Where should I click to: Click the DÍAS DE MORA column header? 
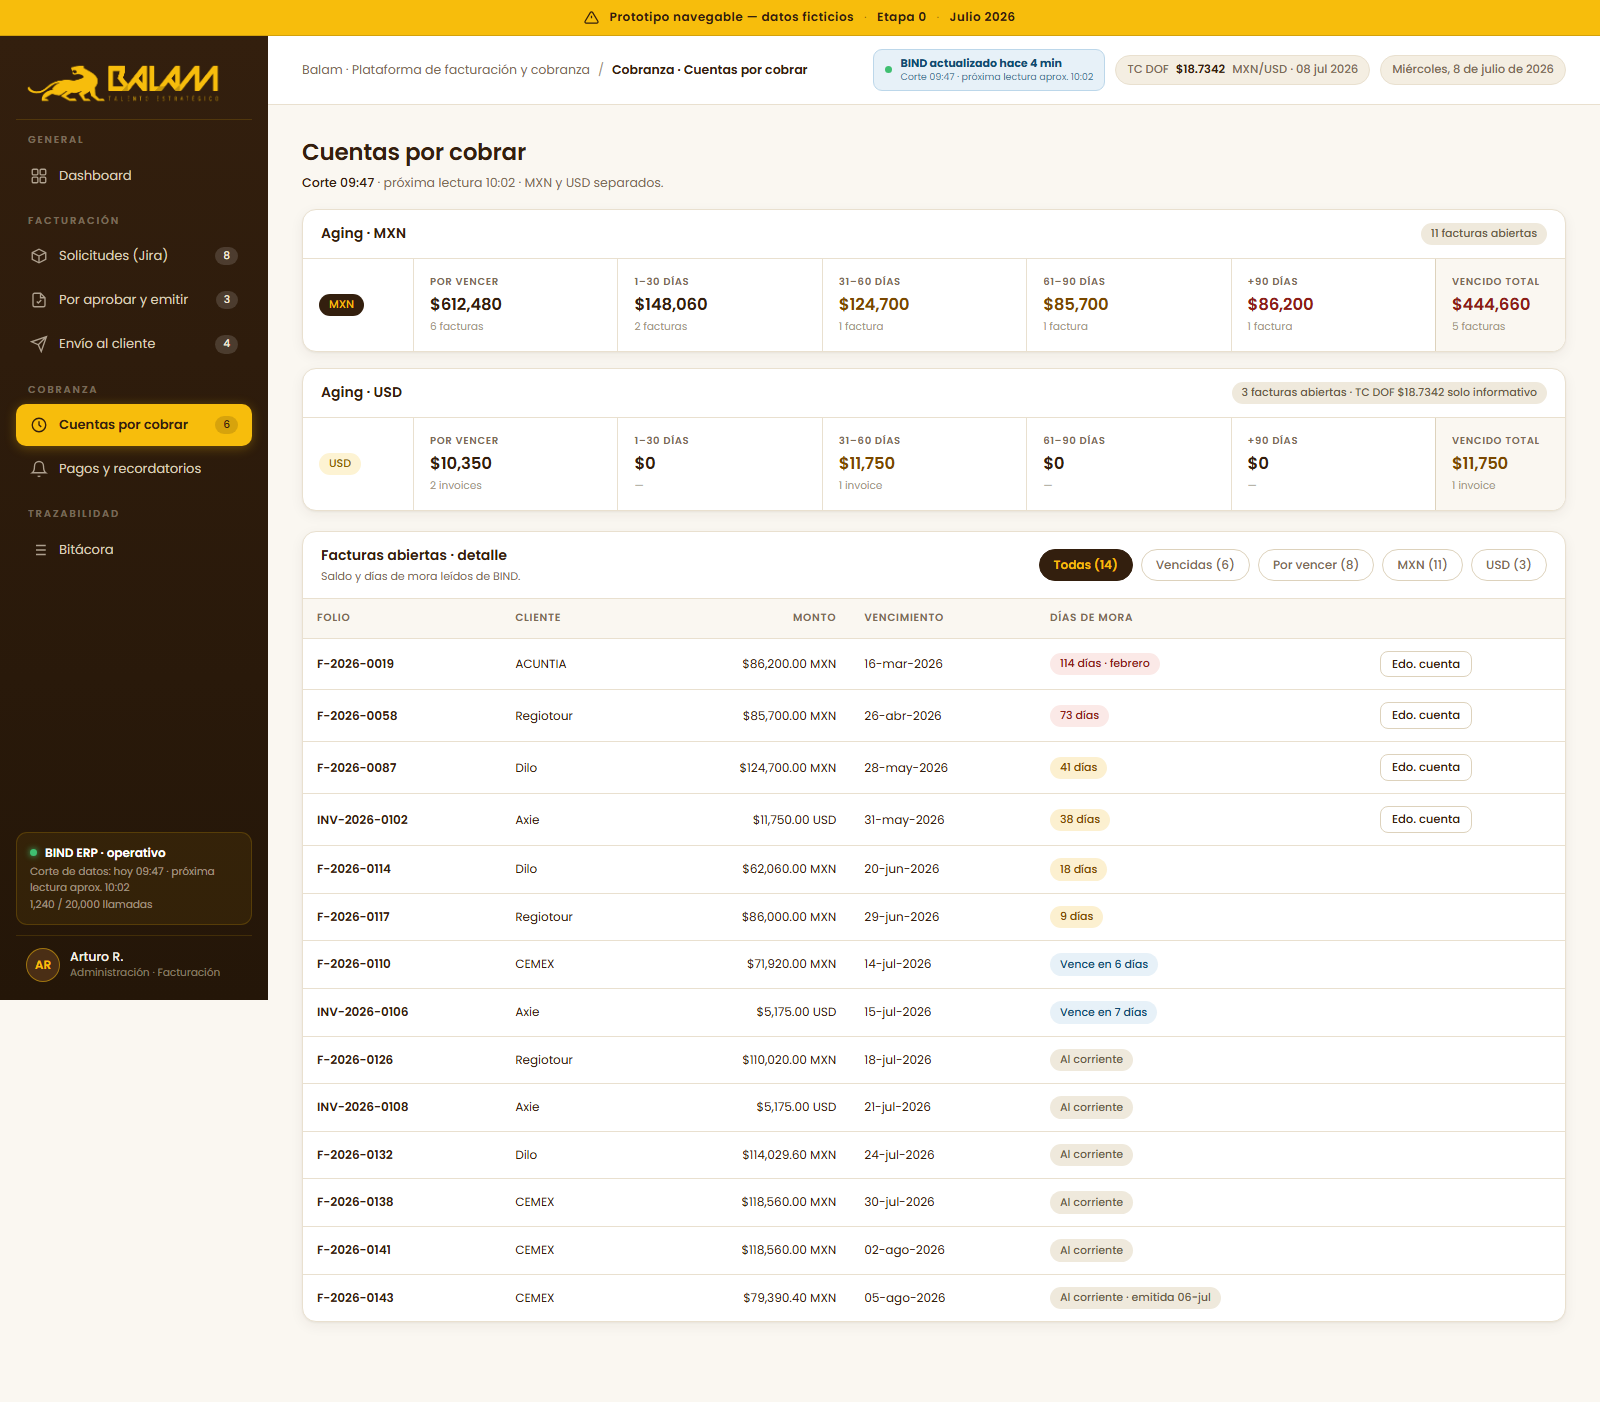point(1091,618)
